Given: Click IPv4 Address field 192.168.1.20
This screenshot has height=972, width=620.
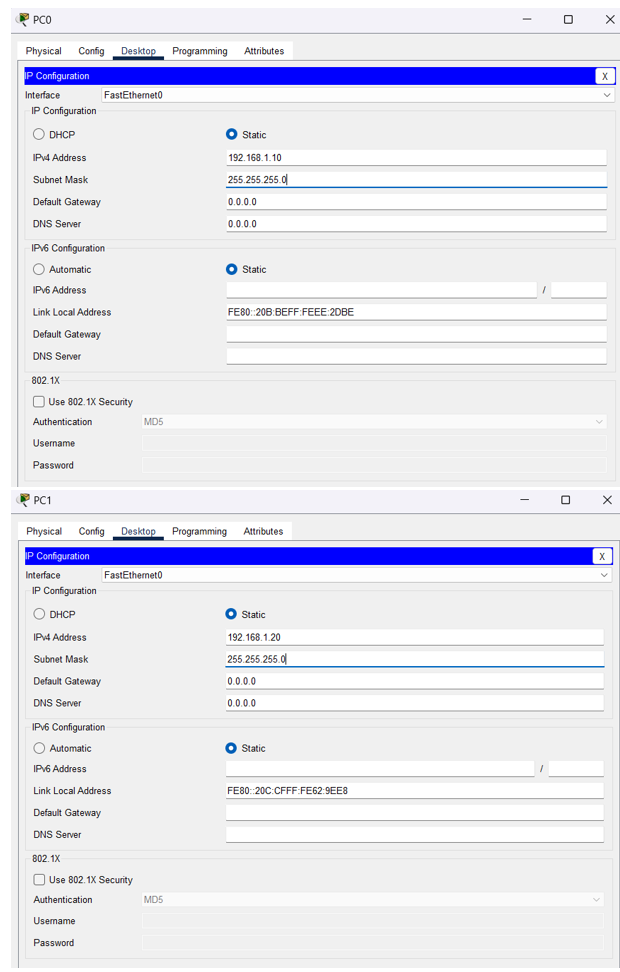Looking at the screenshot, I should tap(415, 637).
